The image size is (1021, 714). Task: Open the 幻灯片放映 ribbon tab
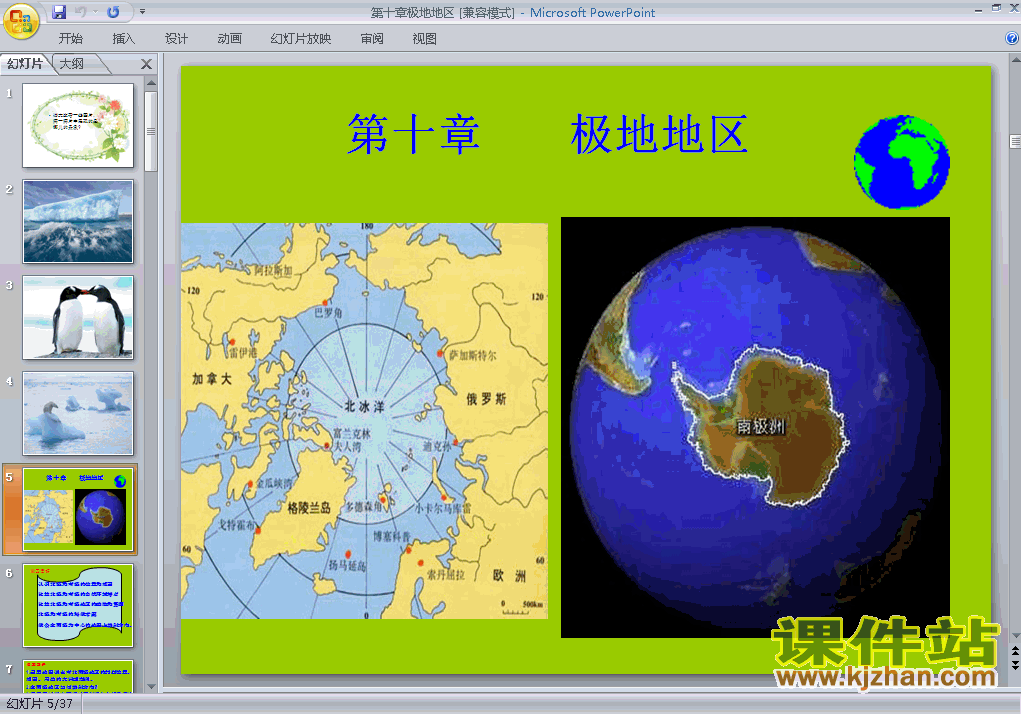coord(301,38)
